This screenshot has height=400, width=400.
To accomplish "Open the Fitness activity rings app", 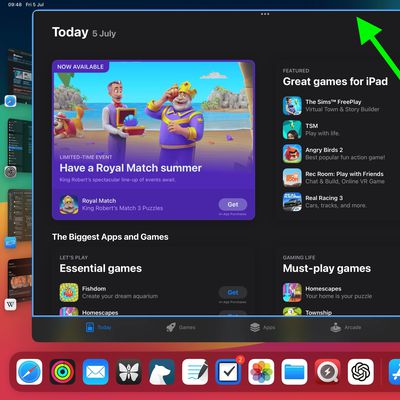I will tap(62, 372).
